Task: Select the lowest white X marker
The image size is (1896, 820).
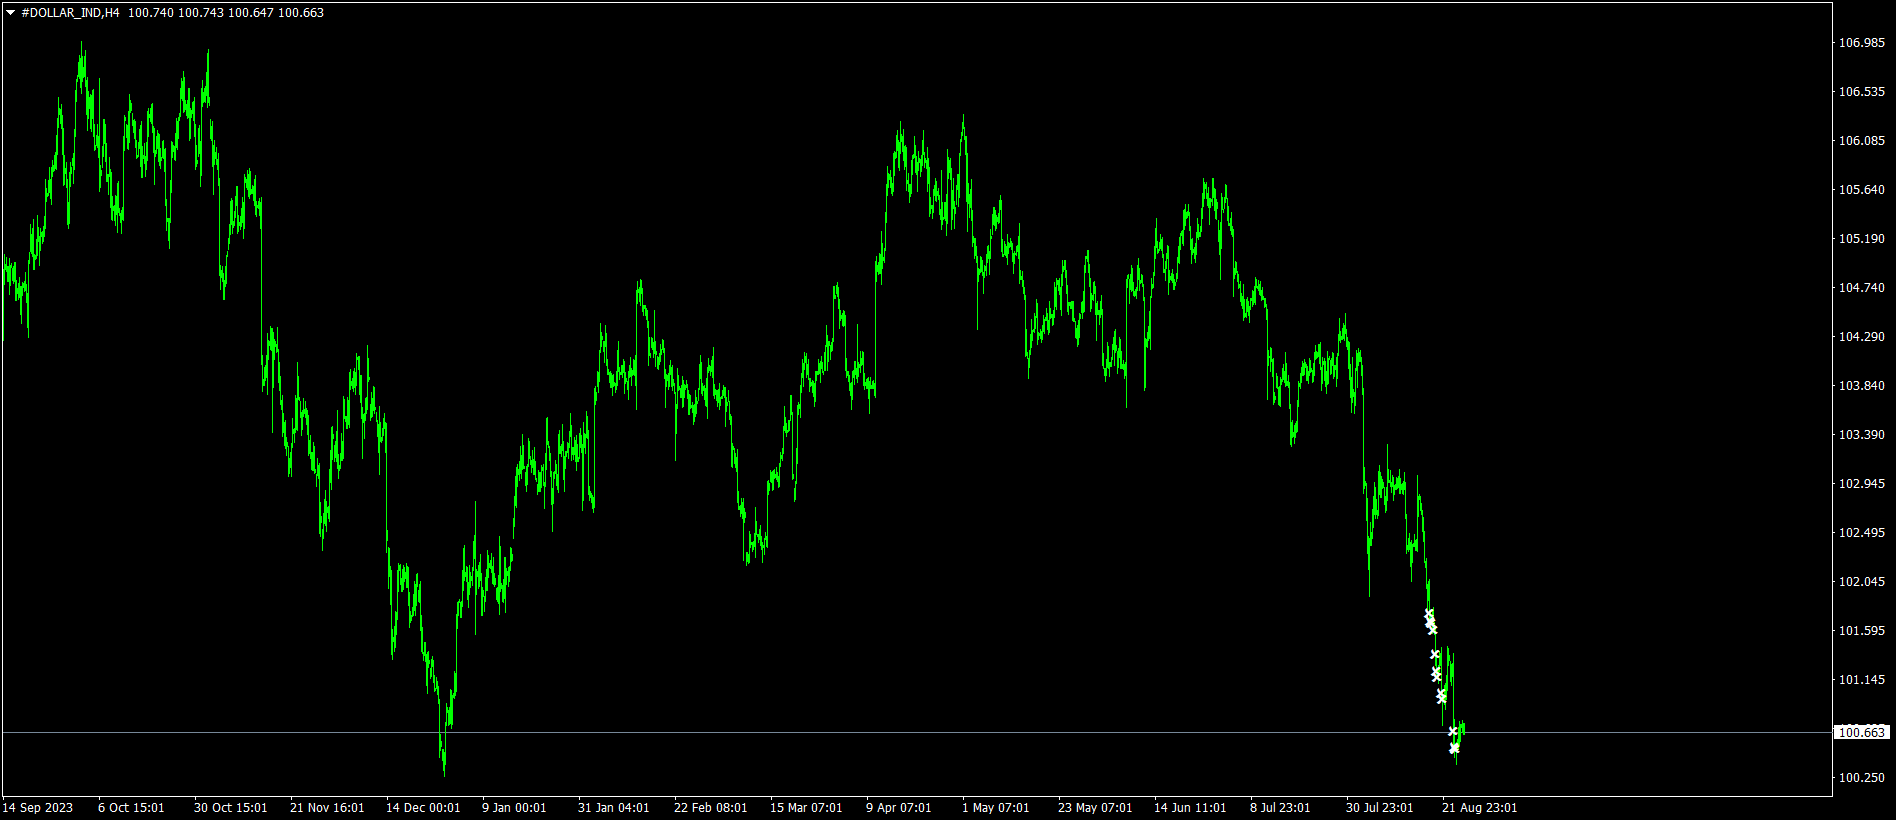Action: pos(1454,748)
